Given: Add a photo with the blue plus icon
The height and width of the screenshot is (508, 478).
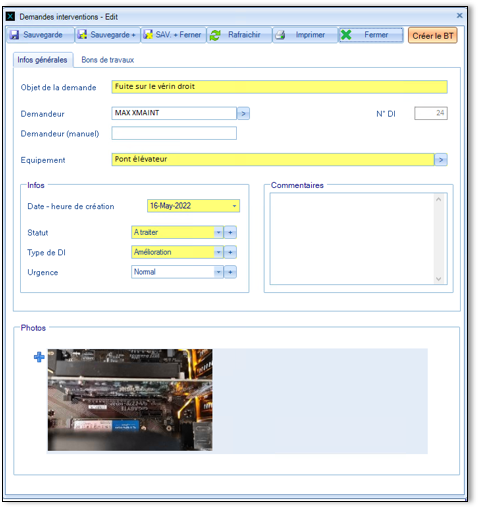Looking at the screenshot, I should click(39, 357).
